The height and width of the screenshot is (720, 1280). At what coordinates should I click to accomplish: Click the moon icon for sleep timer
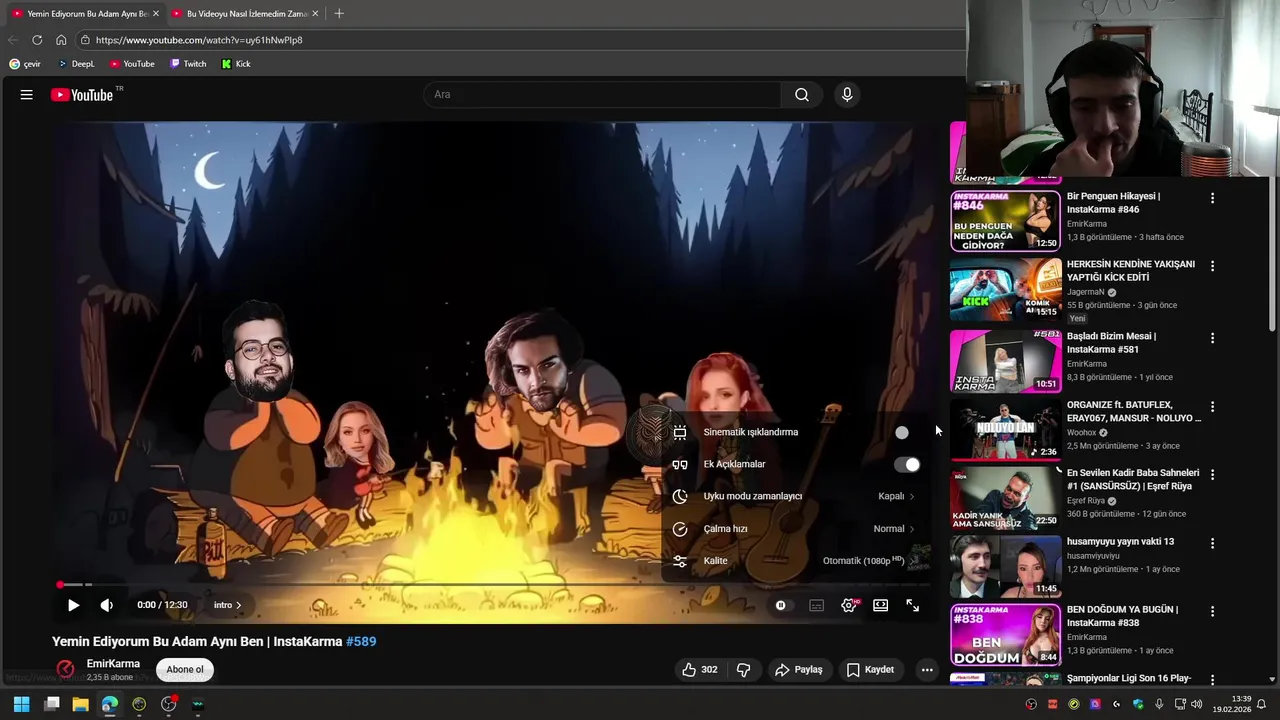[x=680, y=496]
